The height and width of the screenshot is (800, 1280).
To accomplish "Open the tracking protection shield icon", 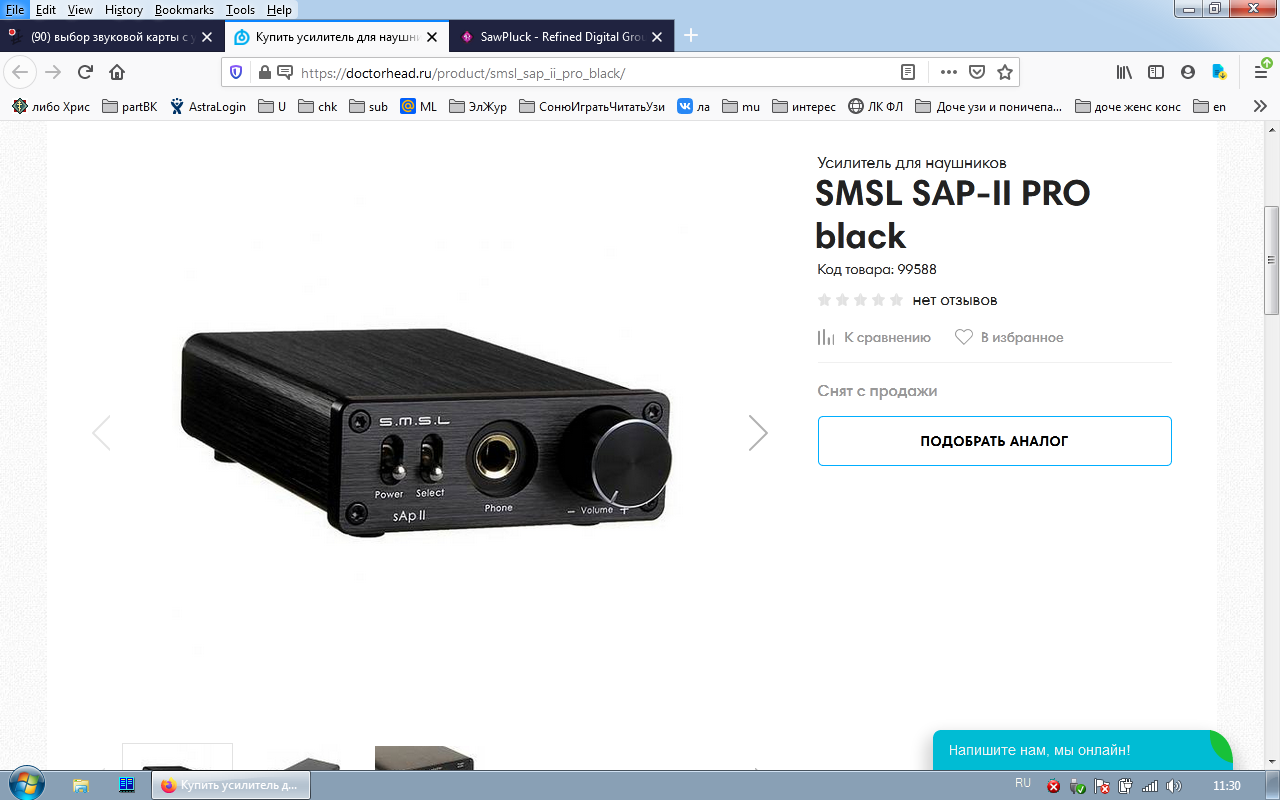I will point(237,72).
